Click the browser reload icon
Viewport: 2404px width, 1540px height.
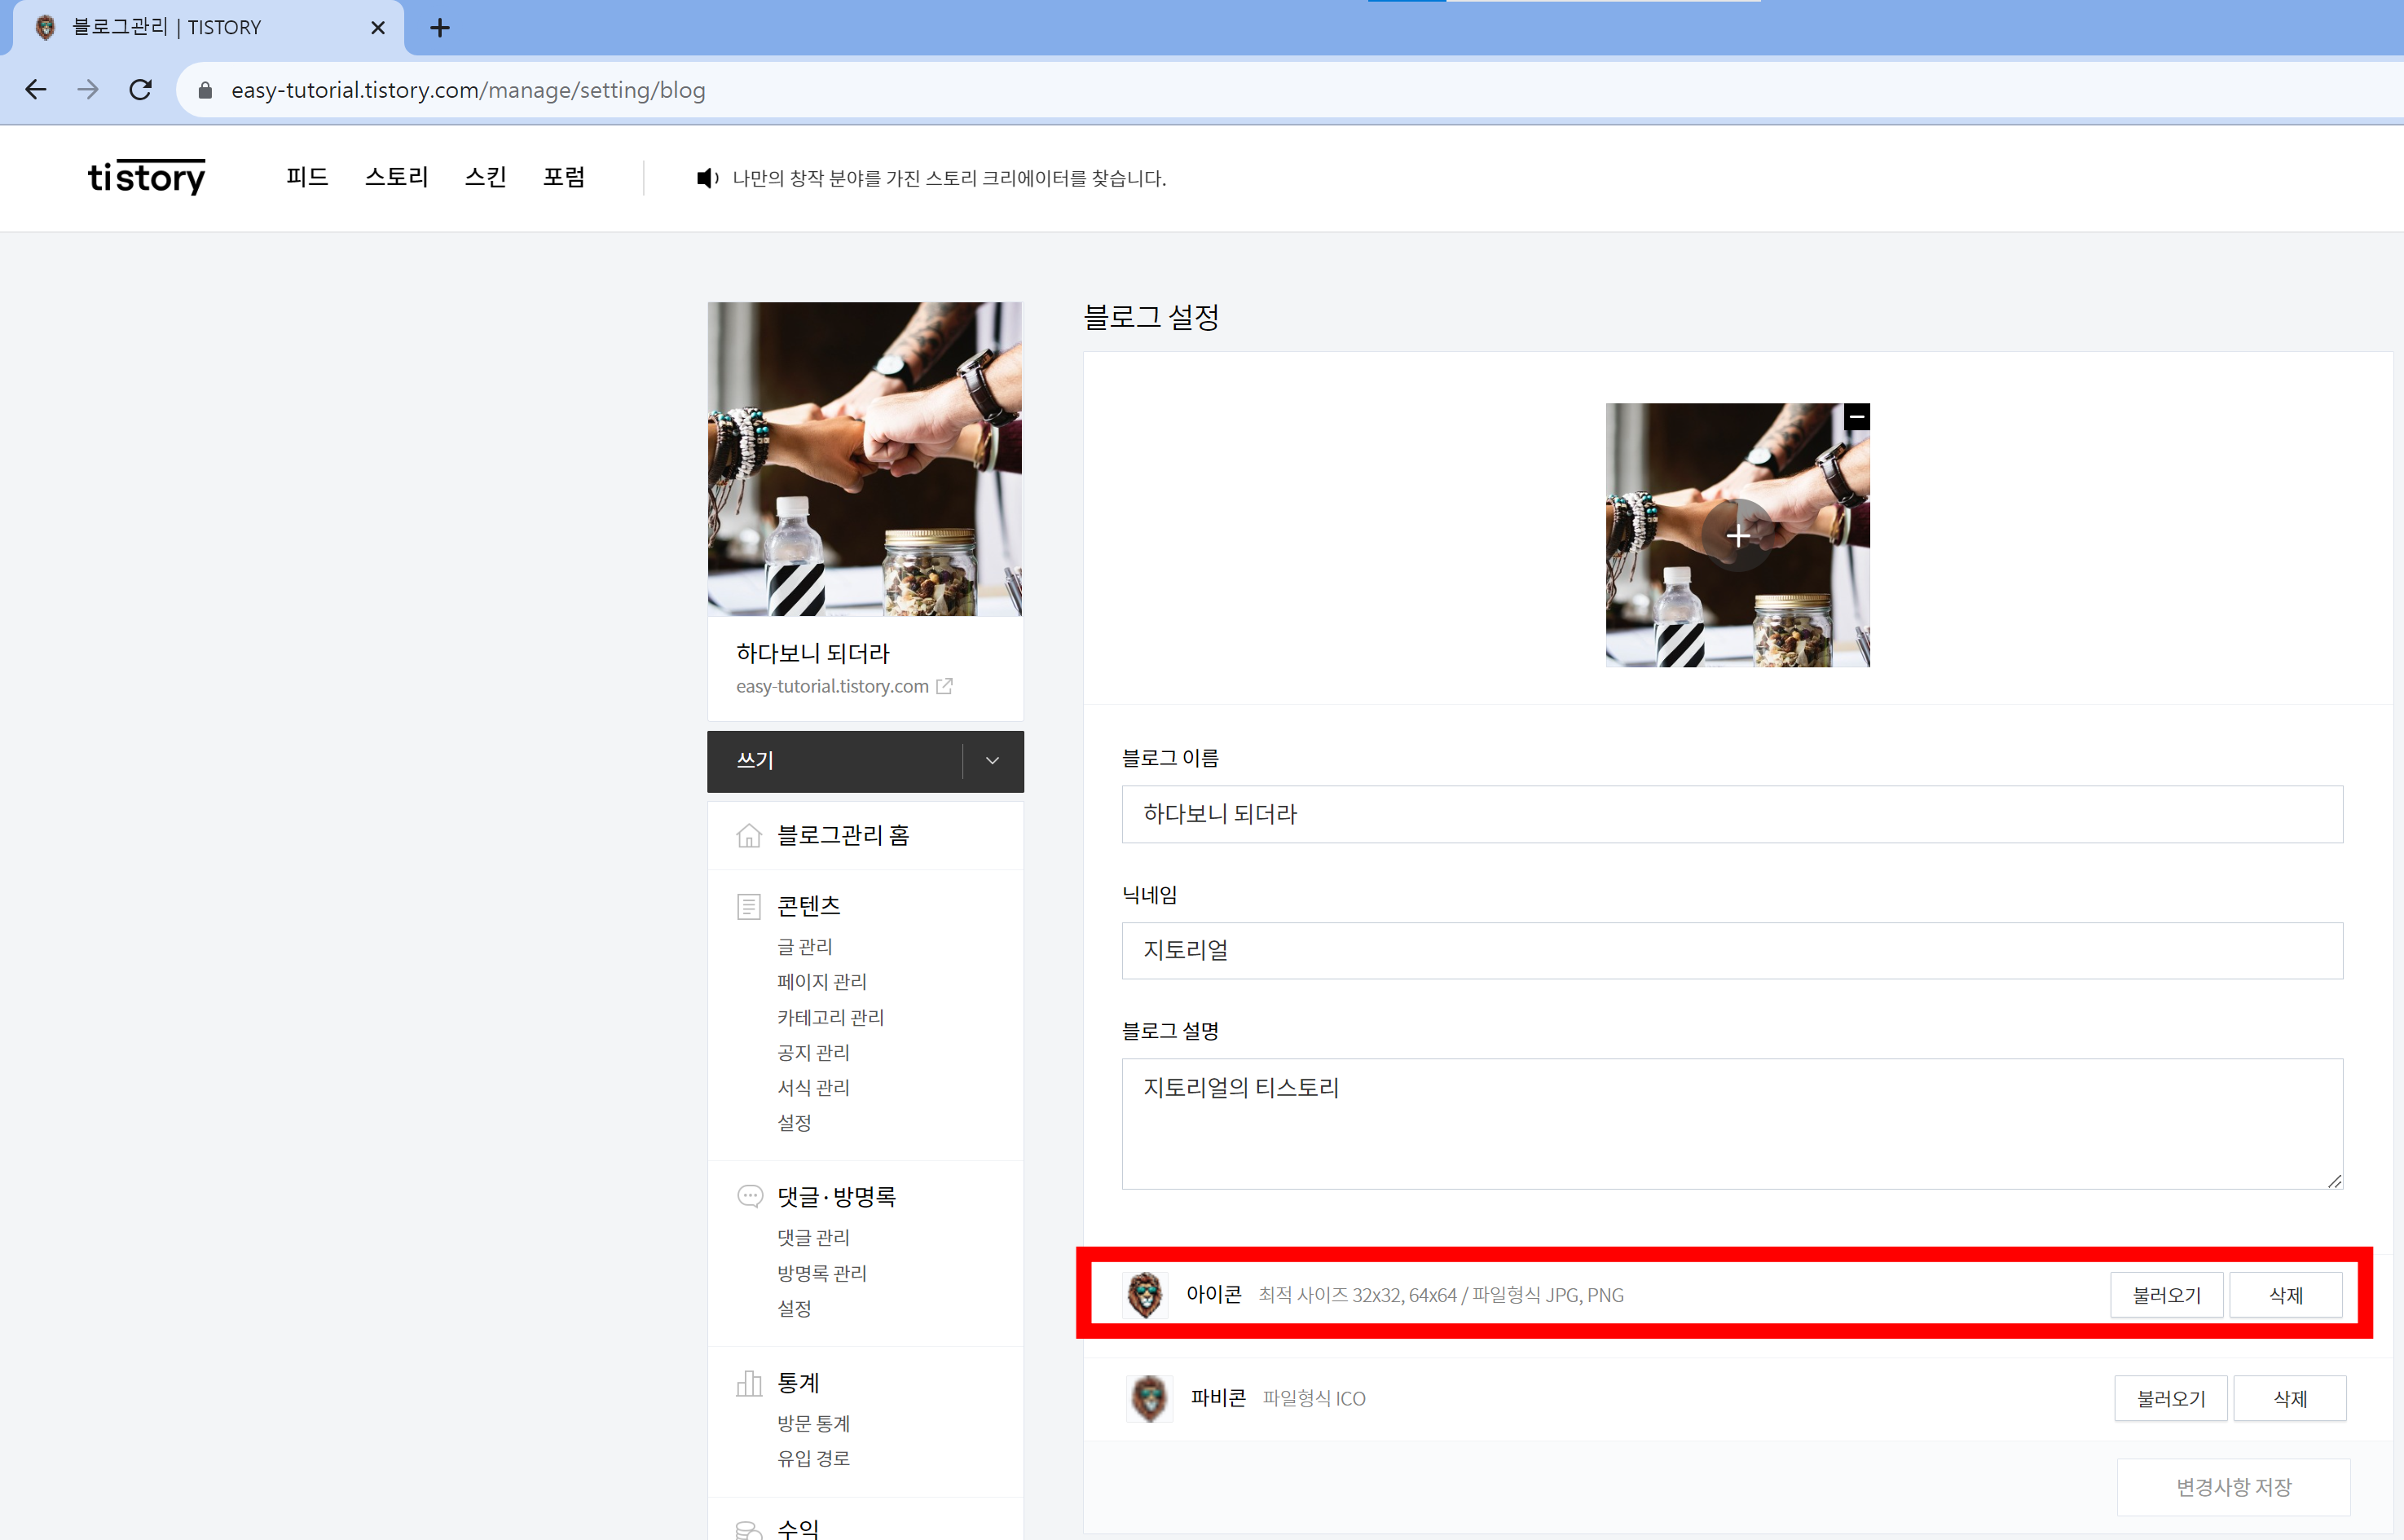[x=140, y=89]
